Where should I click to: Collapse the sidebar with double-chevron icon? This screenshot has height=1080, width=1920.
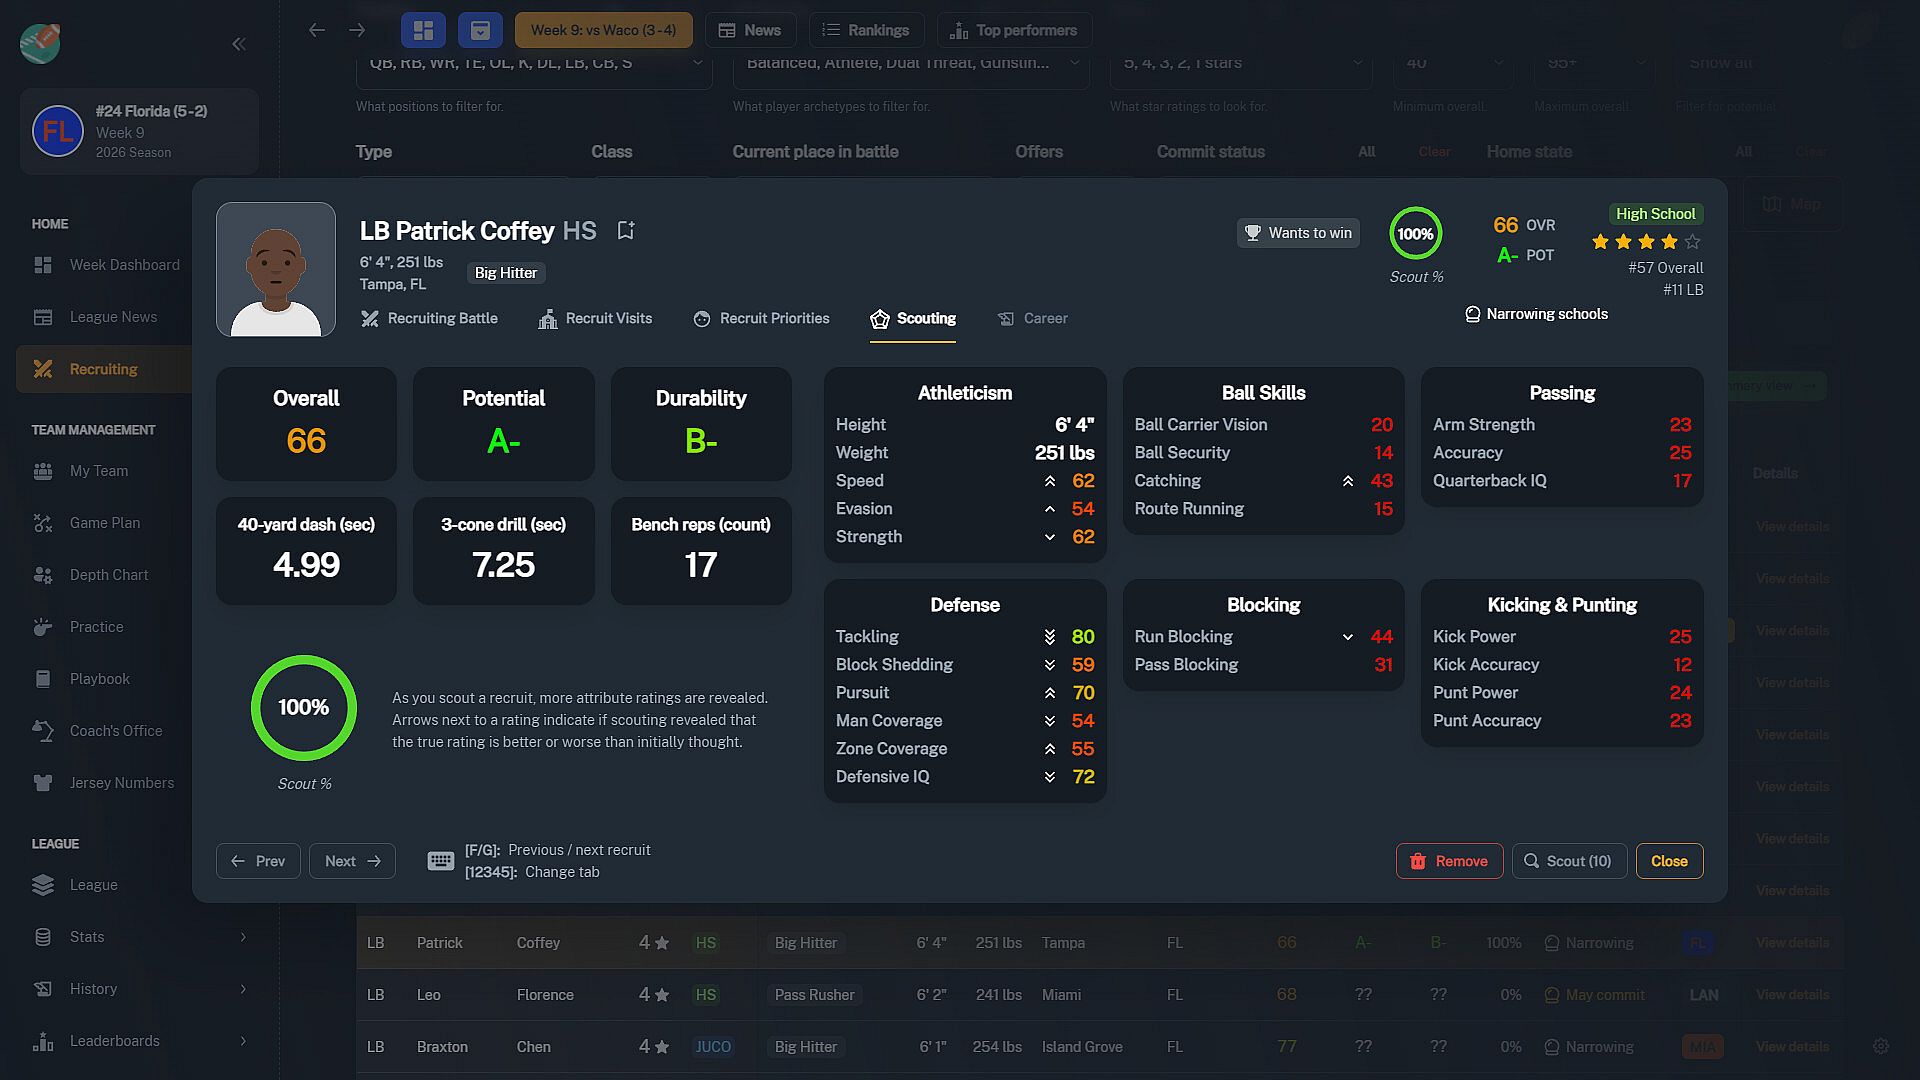pos(239,44)
